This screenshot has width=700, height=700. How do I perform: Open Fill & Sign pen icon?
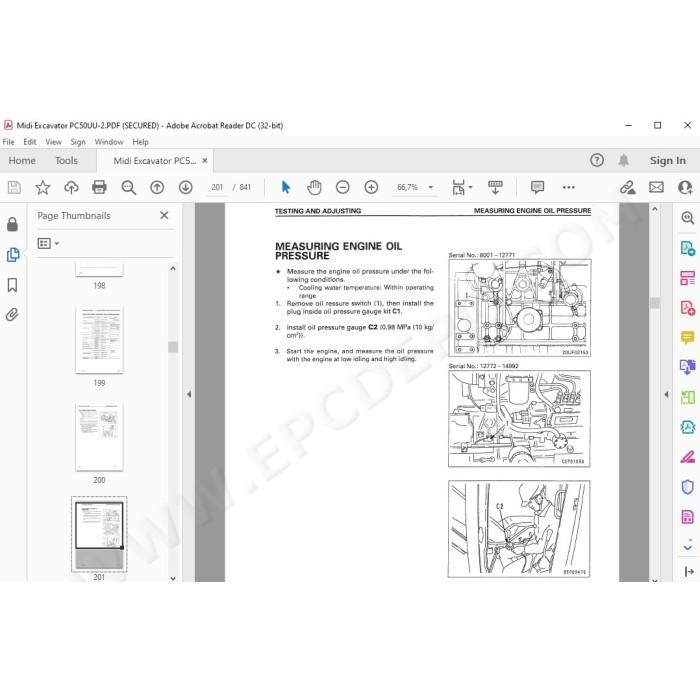688,457
